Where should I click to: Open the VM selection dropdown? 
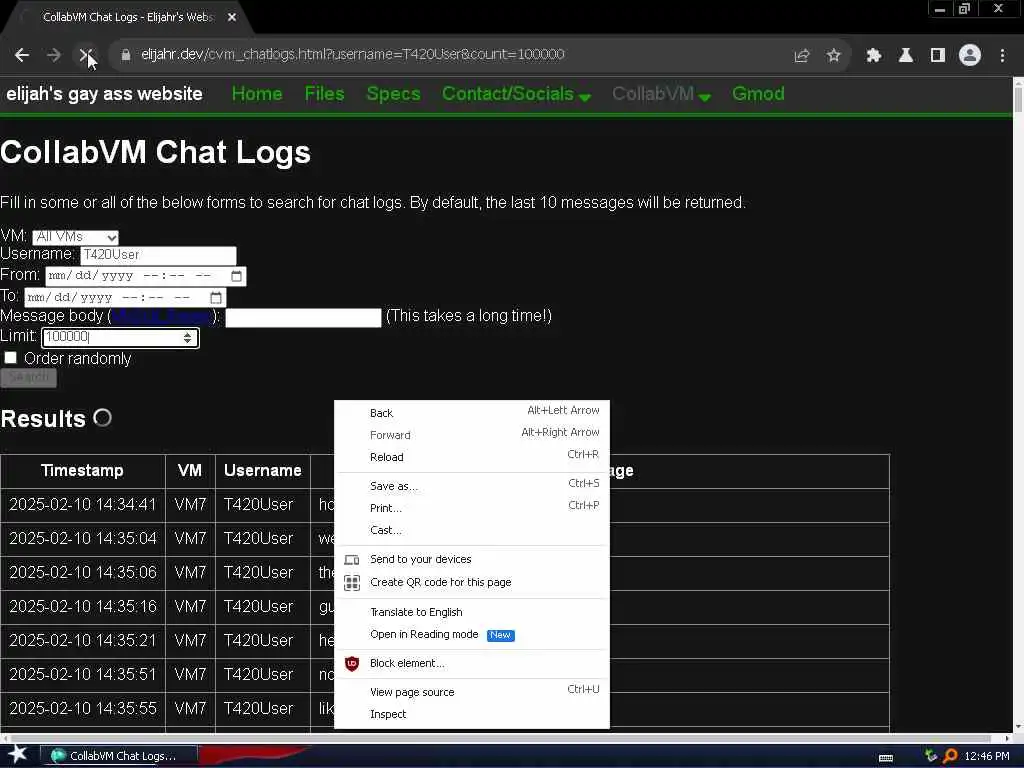pyautogui.click(x=75, y=237)
